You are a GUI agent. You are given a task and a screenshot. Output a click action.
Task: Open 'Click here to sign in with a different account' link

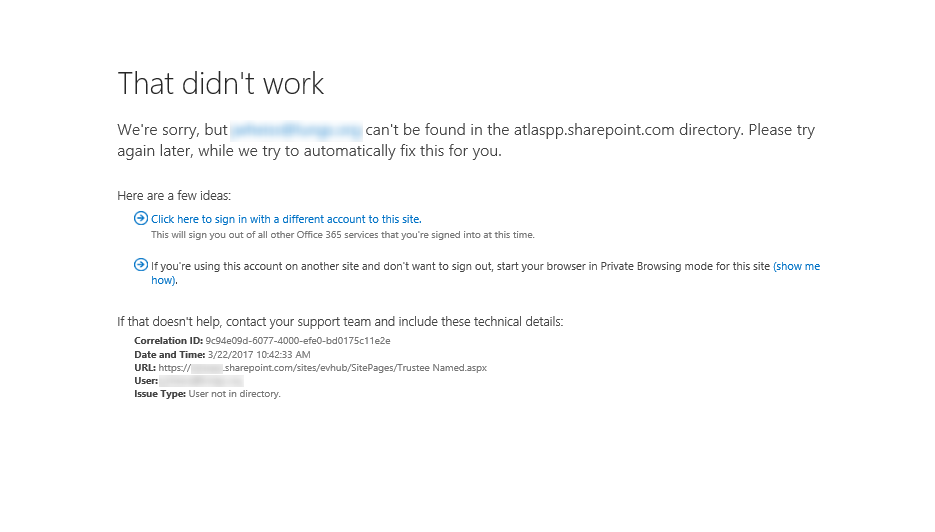(x=286, y=219)
